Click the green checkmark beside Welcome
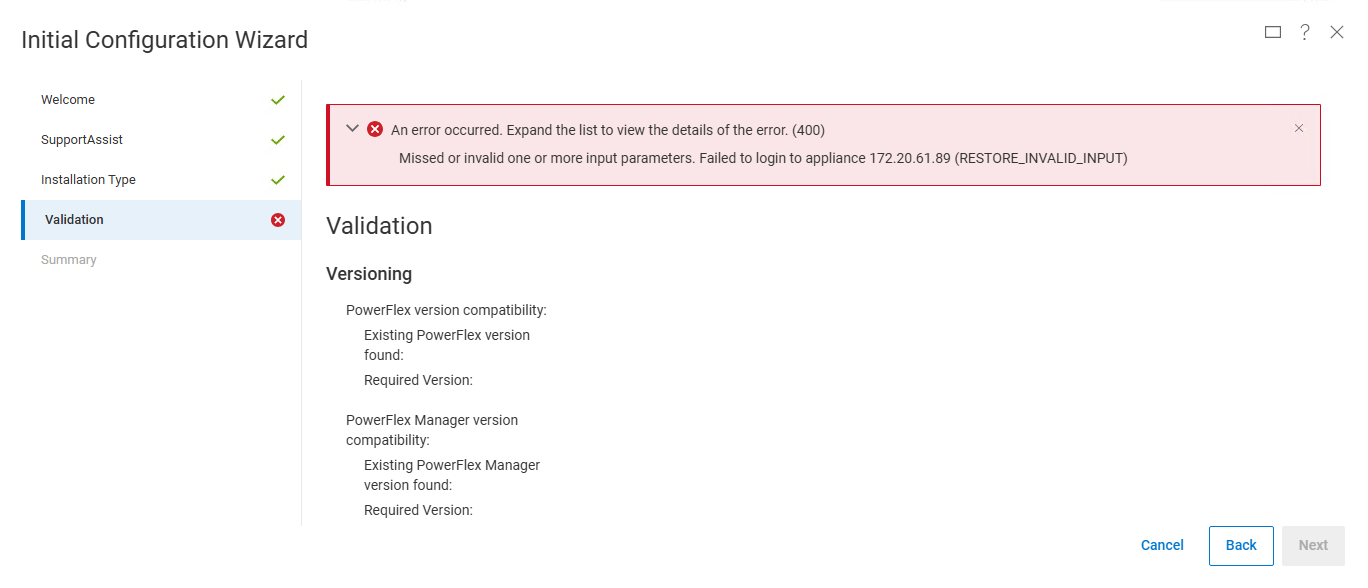This screenshot has width=1368, height=588. [x=278, y=99]
